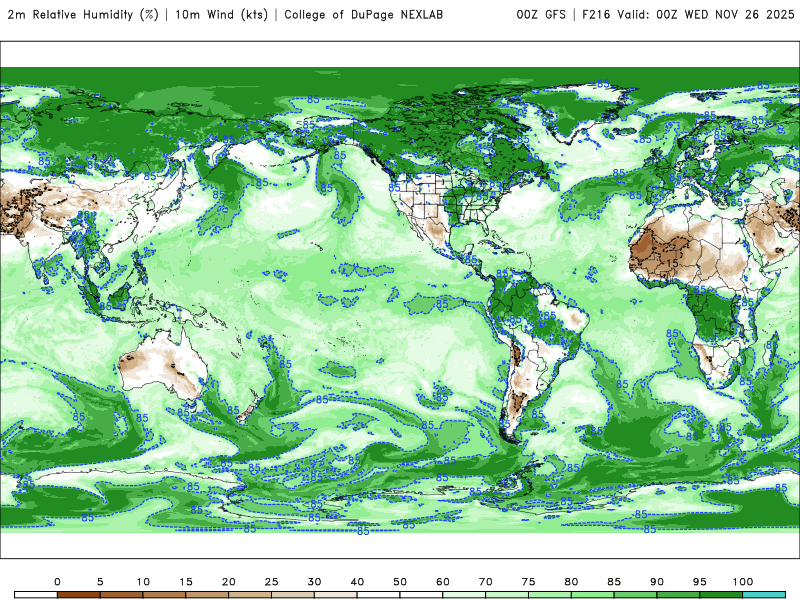Screen dimensions: 800x600
Task: Click the "10m Wind (kts)" header text
Action: [221, 14]
